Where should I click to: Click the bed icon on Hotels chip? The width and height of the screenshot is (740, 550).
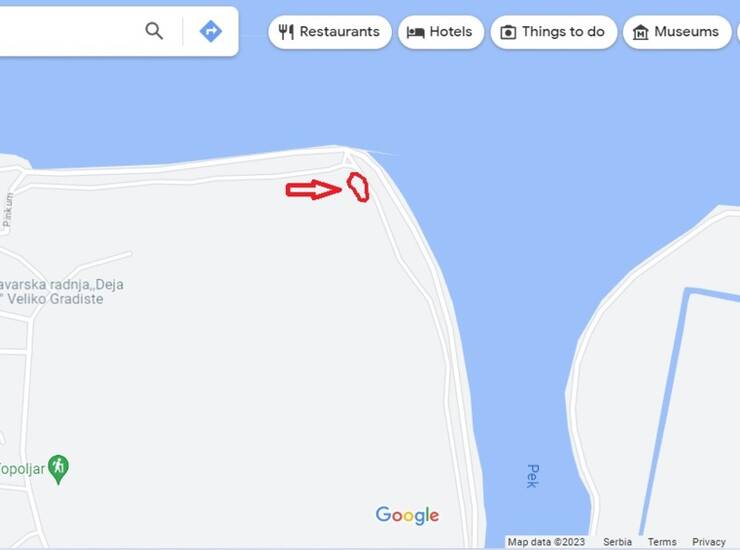point(415,32)
